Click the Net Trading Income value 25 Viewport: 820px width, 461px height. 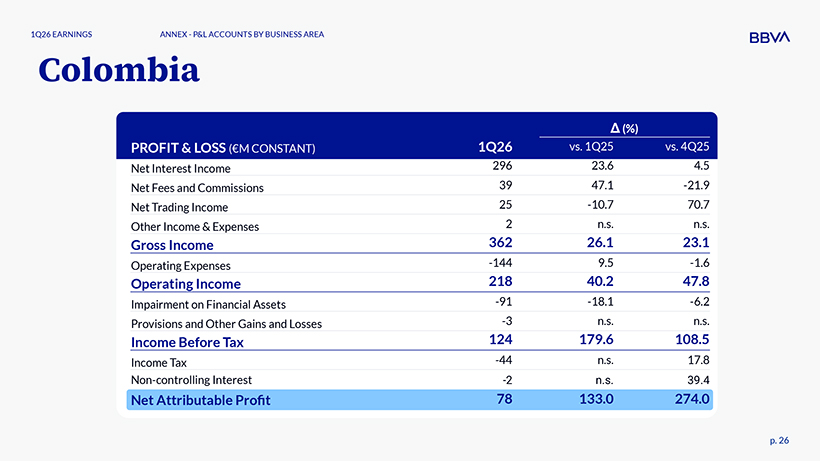coord(505,204)
